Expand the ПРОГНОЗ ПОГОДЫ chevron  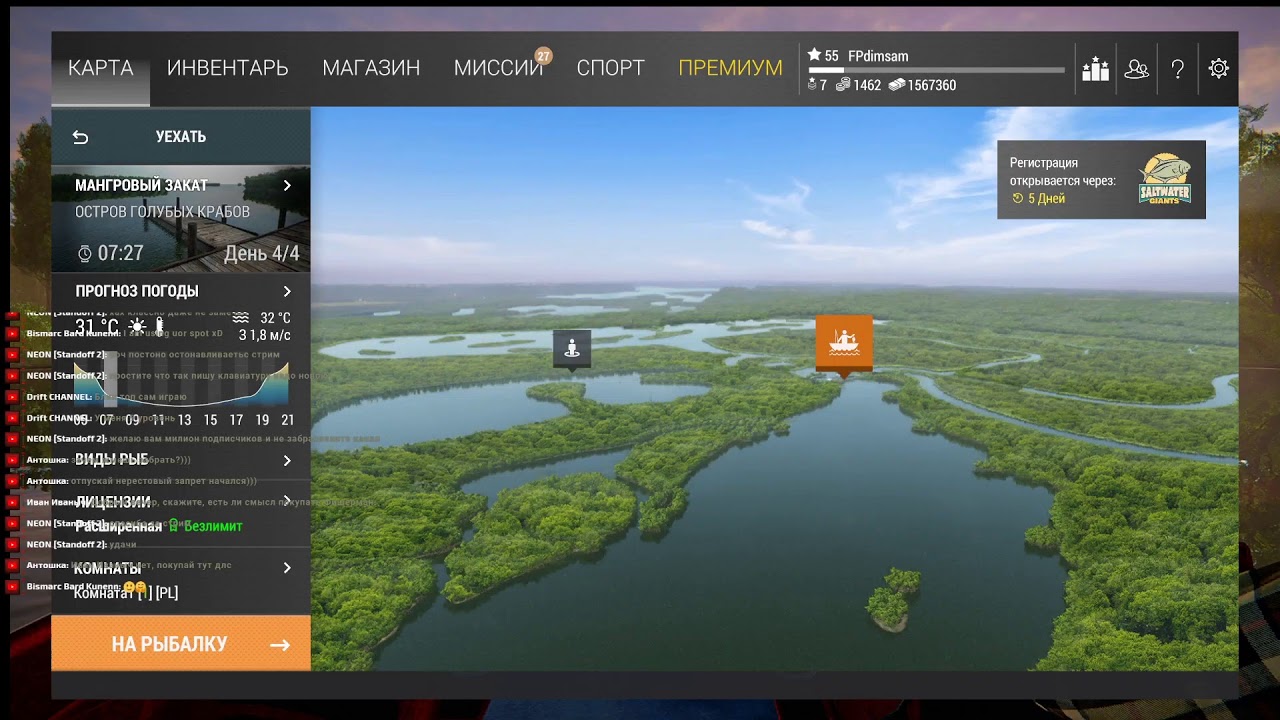click(287, 291)
